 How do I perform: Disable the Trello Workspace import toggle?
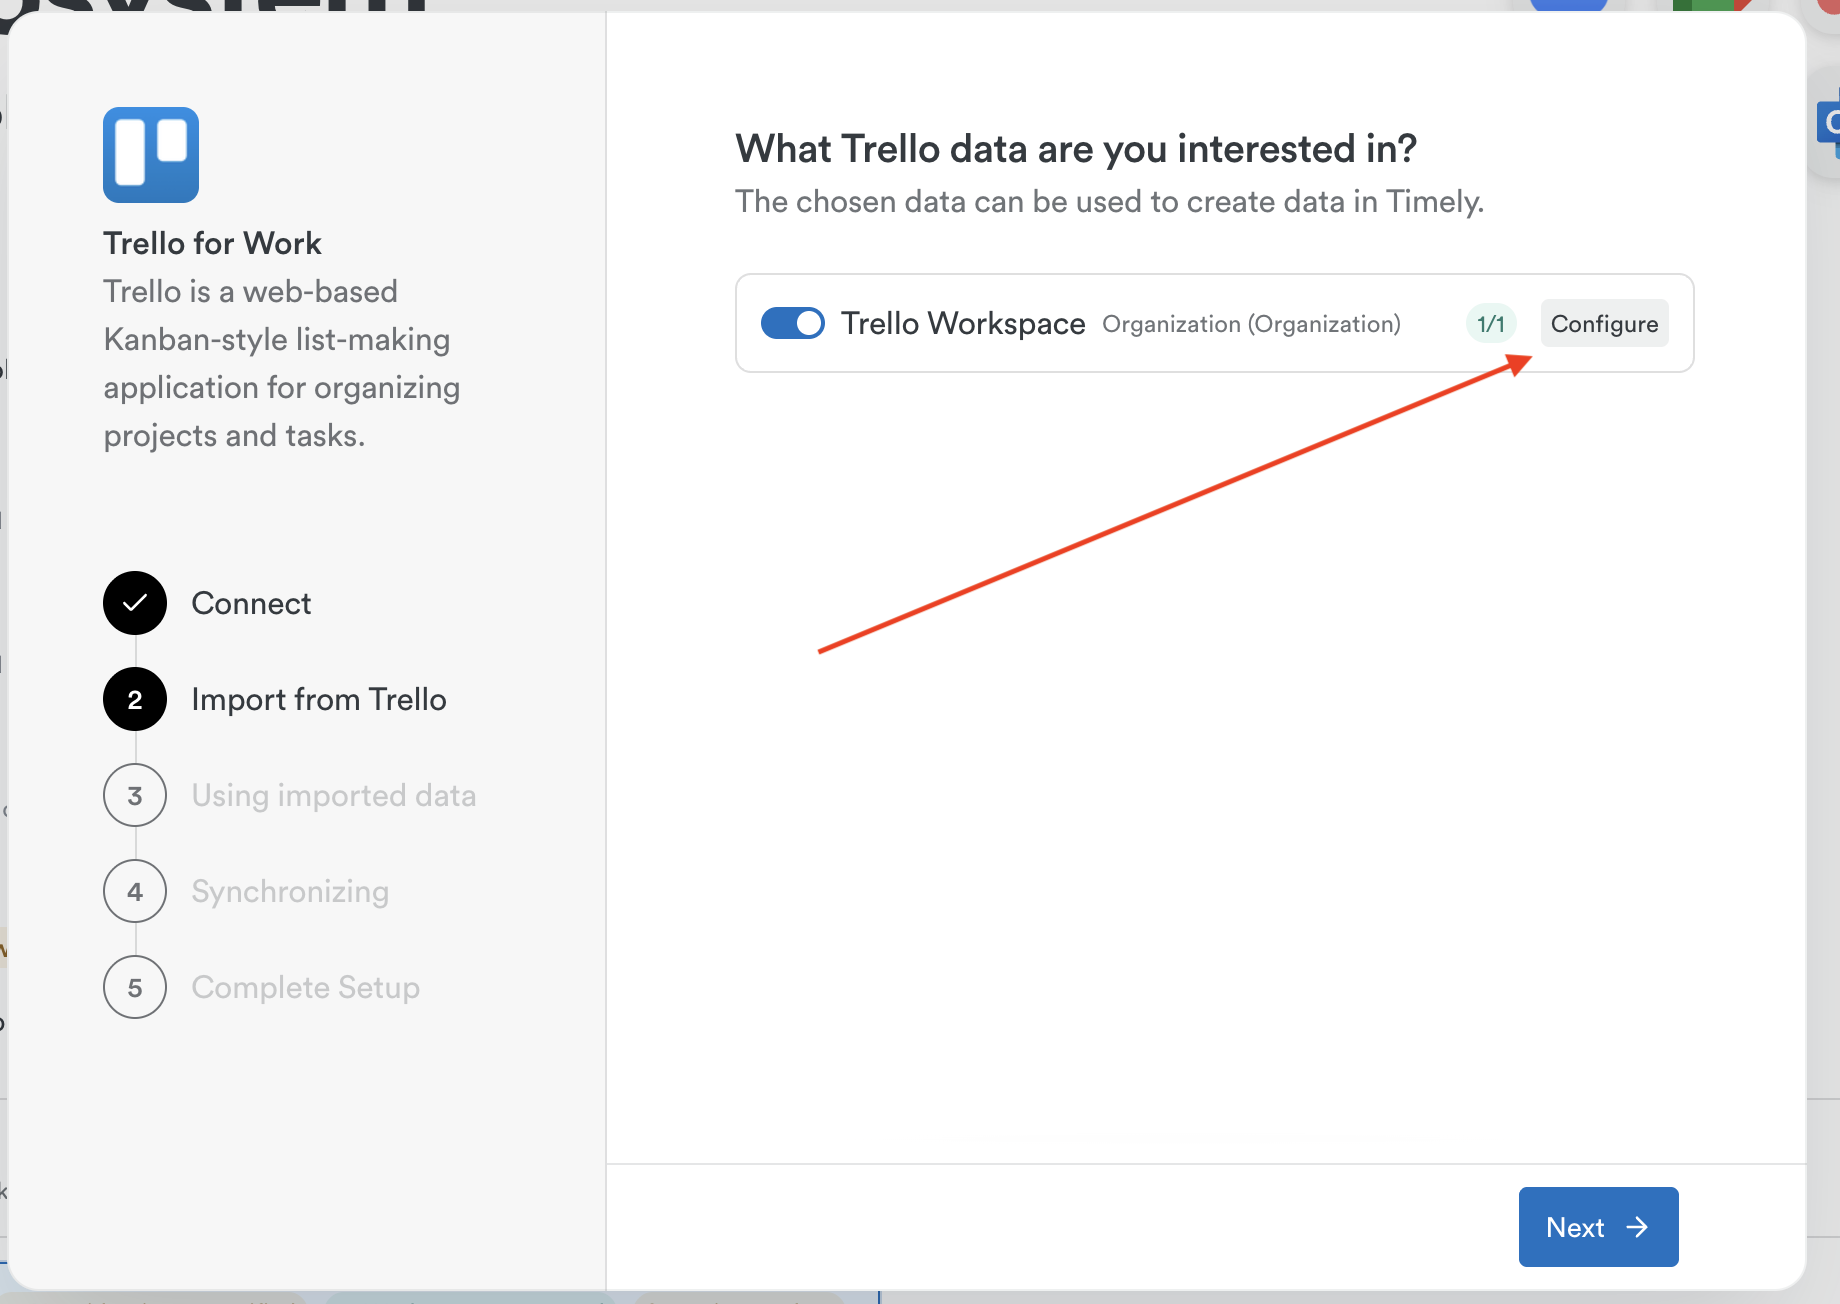coord(792,323)
